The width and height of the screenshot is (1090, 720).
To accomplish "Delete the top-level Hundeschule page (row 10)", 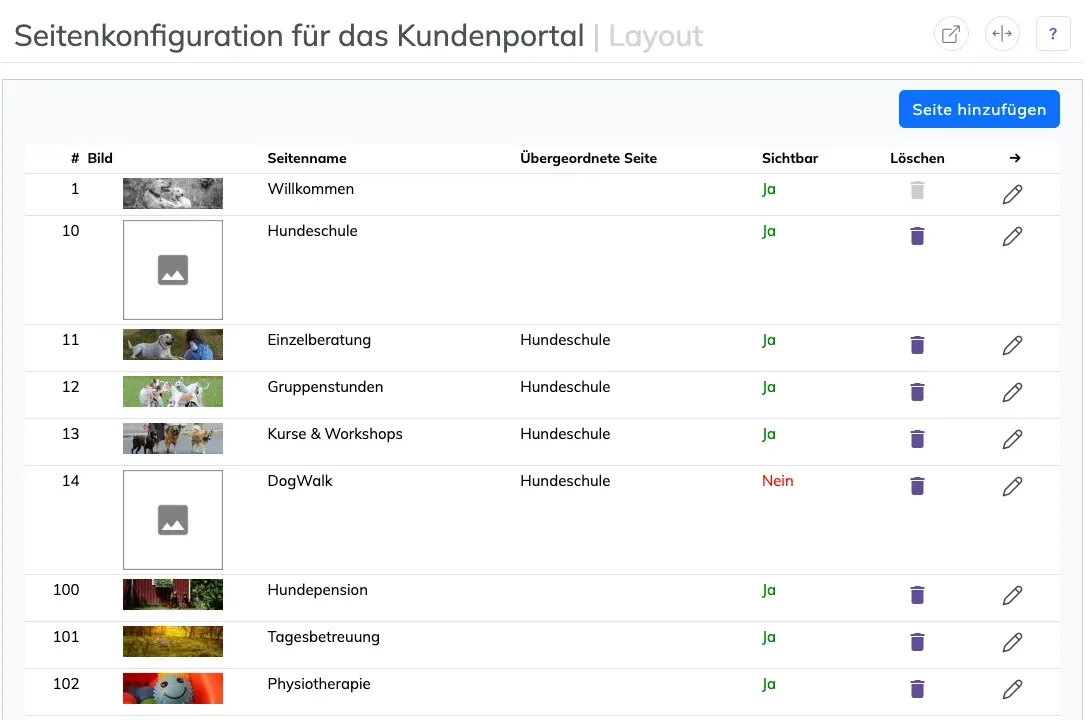I will click(x=917, y=236).
